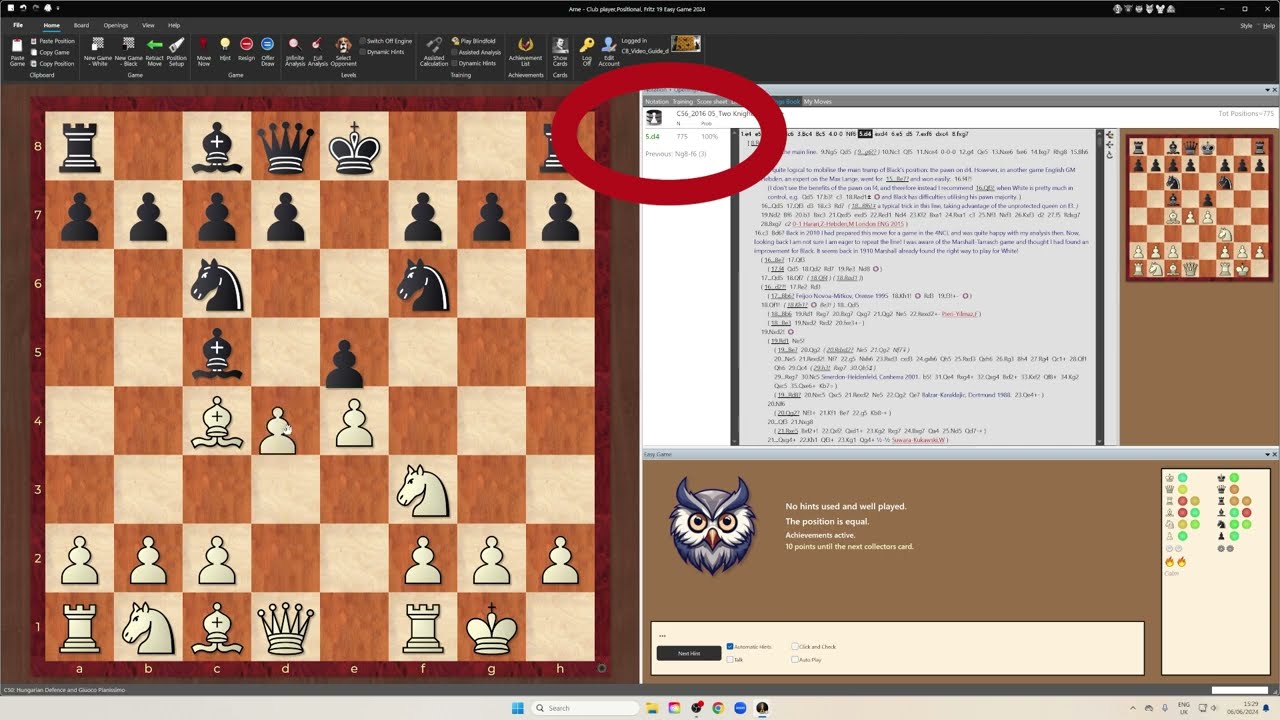Click the 8.fxg7 move in notation

[959, 134]
